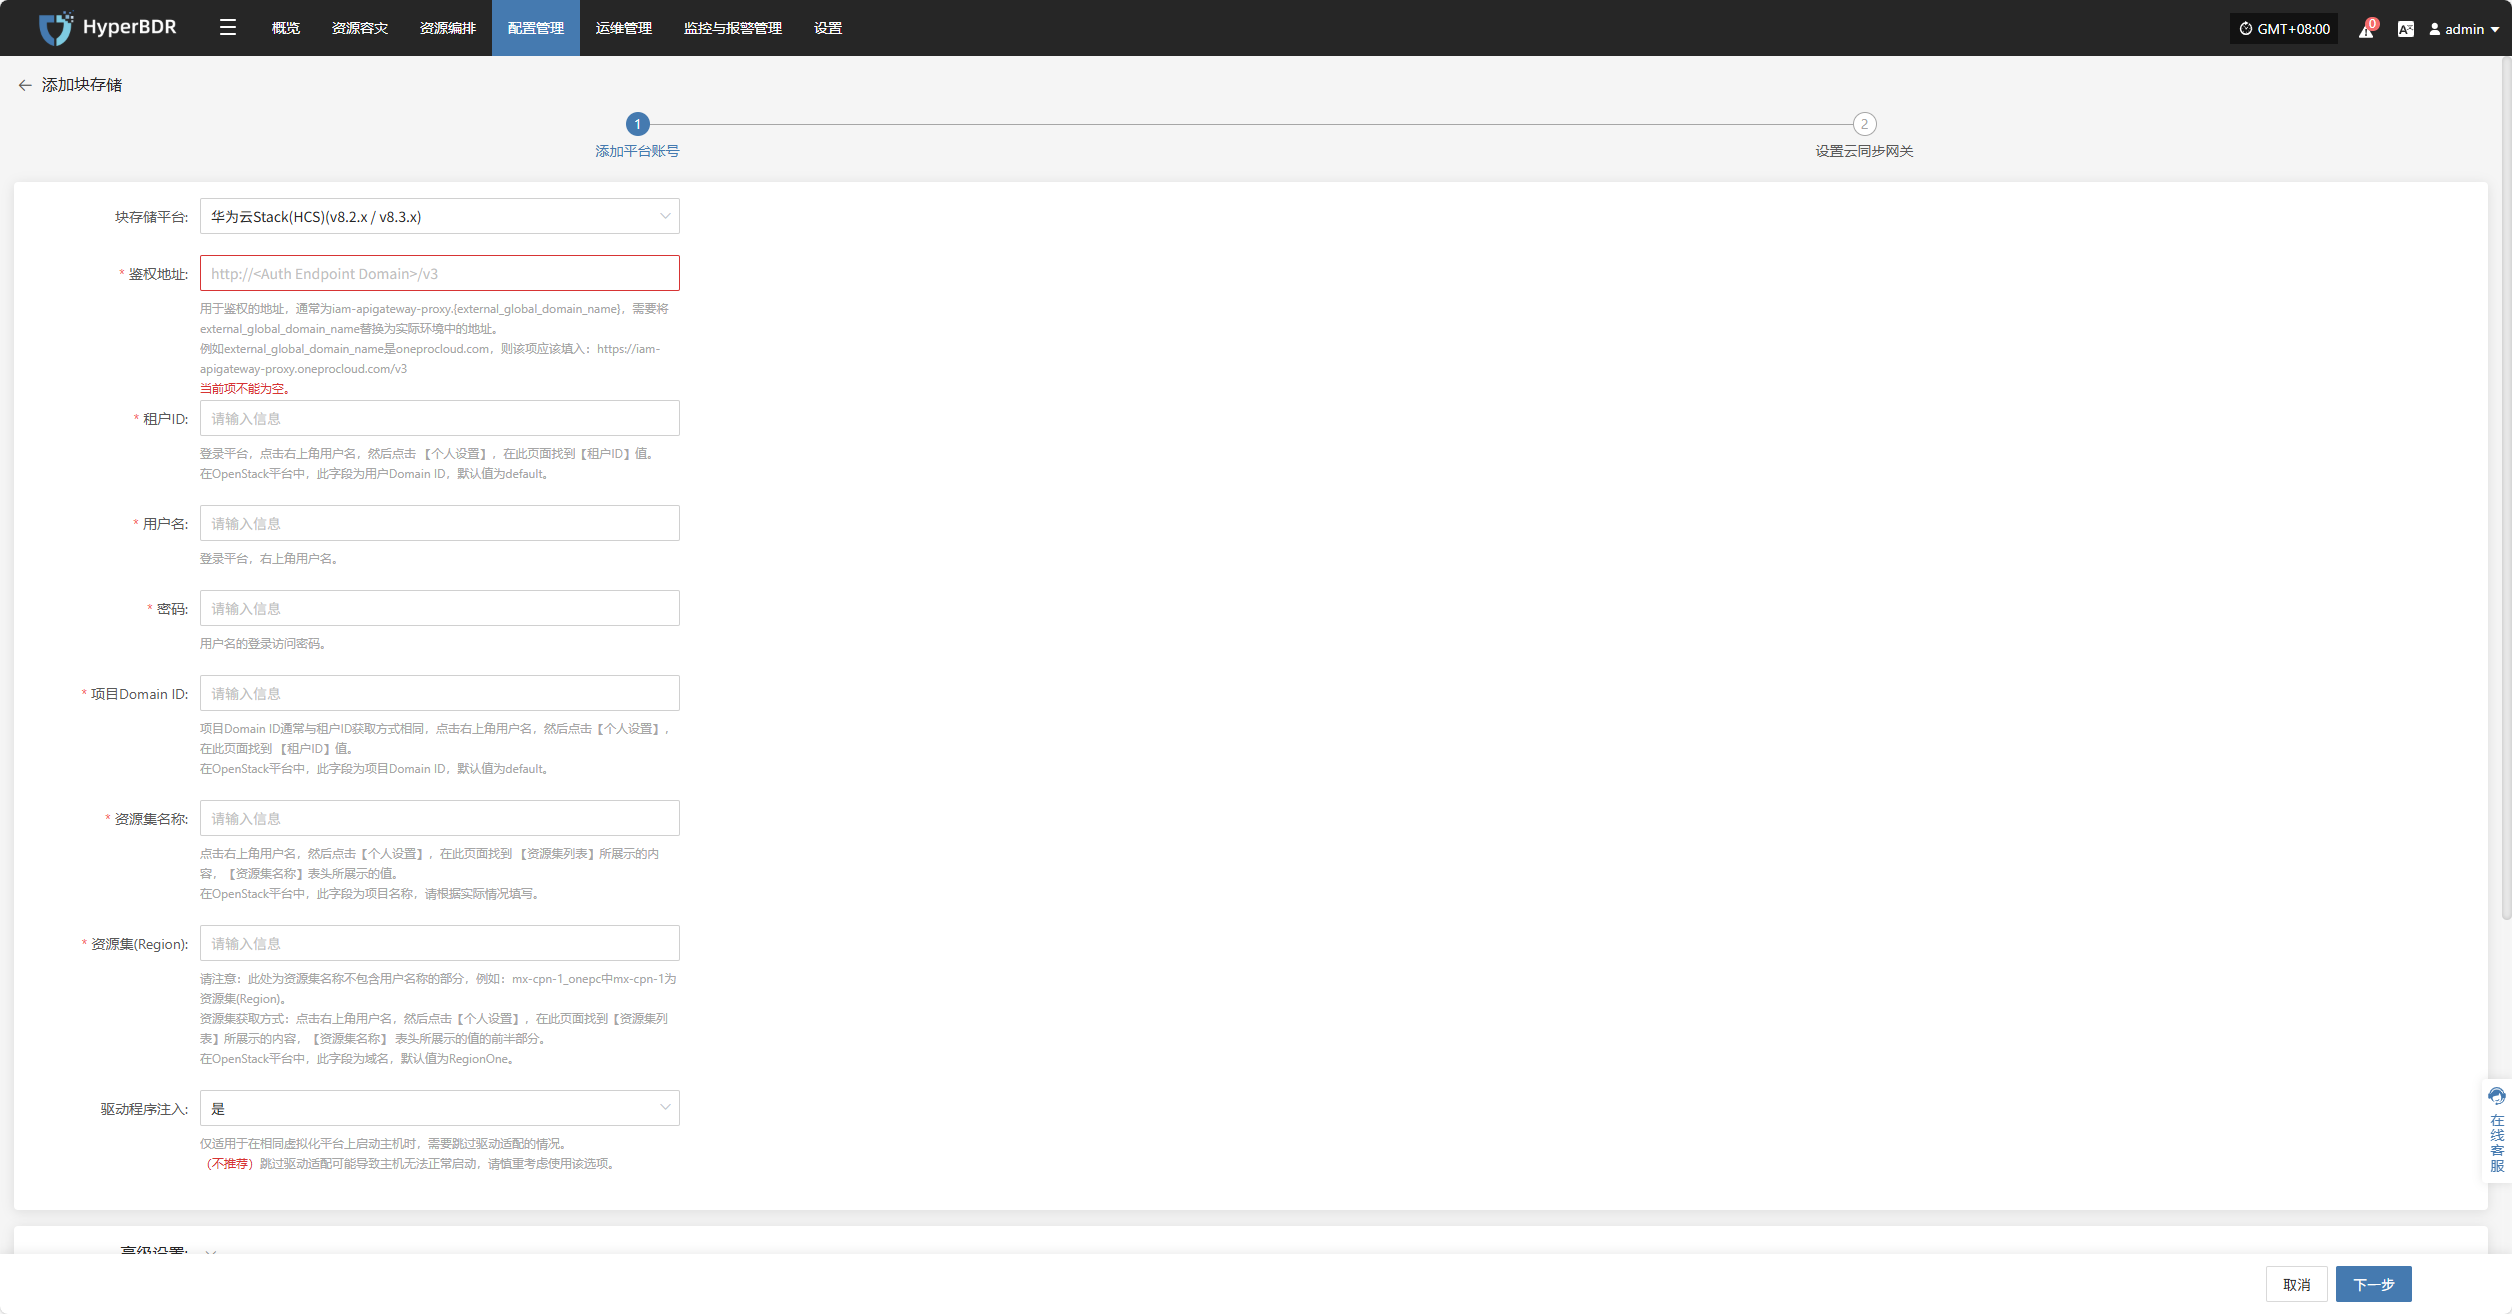The width and height of the screenshot is (2512, 1314).
Task: Open the 块存储平台 dropdown
Action: coord(439,216)
